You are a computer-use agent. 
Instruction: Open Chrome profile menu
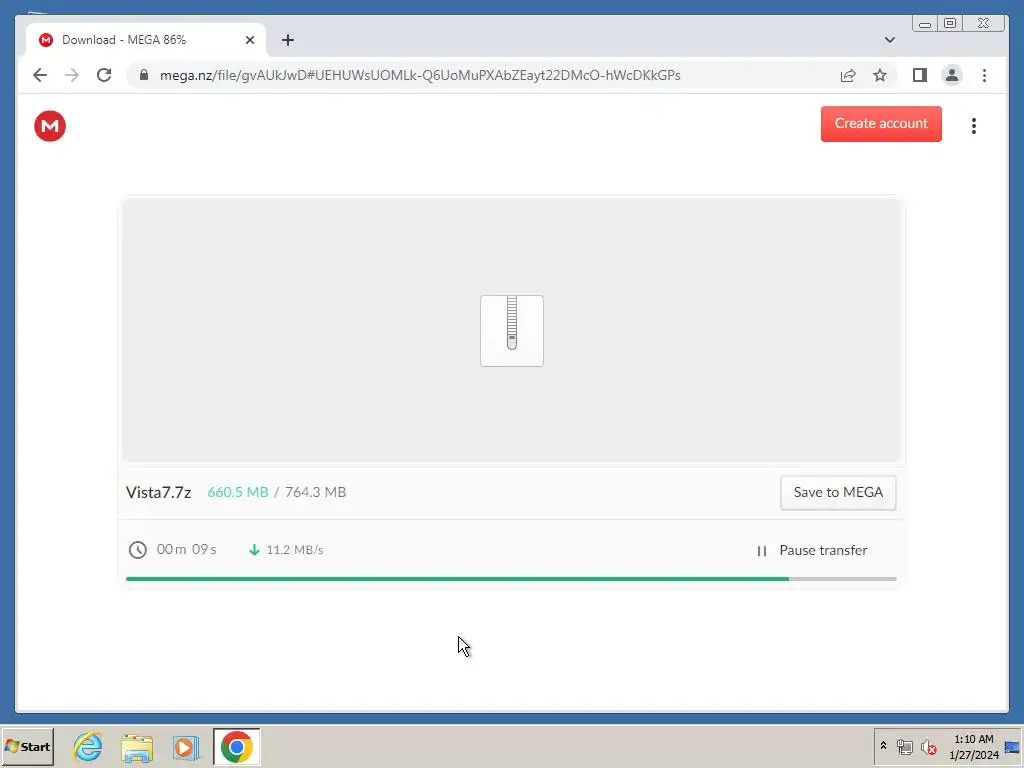tap(952, 75)
